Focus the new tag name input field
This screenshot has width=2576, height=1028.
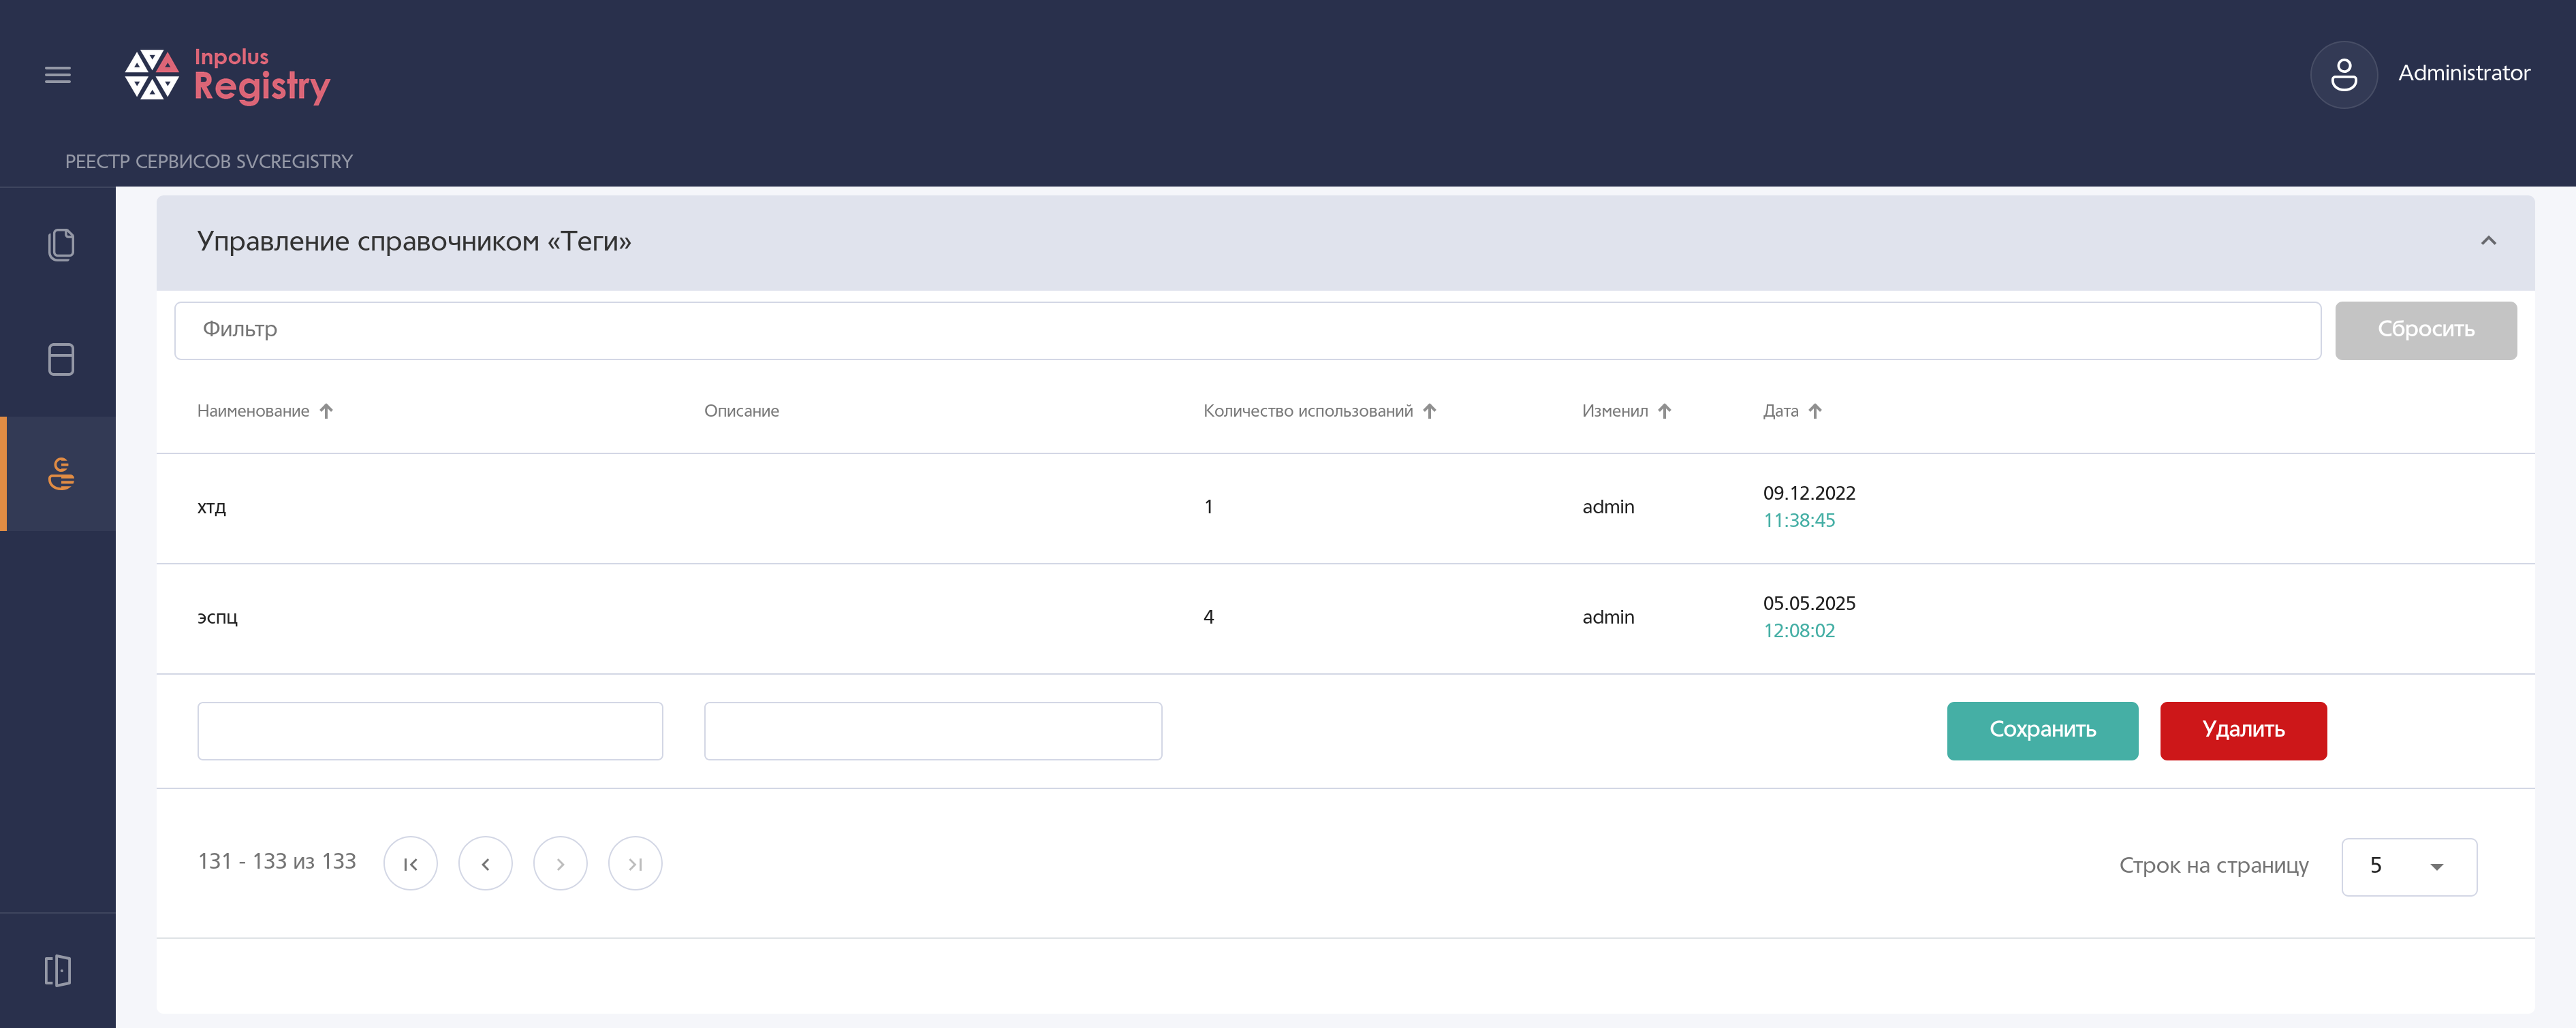coord(430,730)
